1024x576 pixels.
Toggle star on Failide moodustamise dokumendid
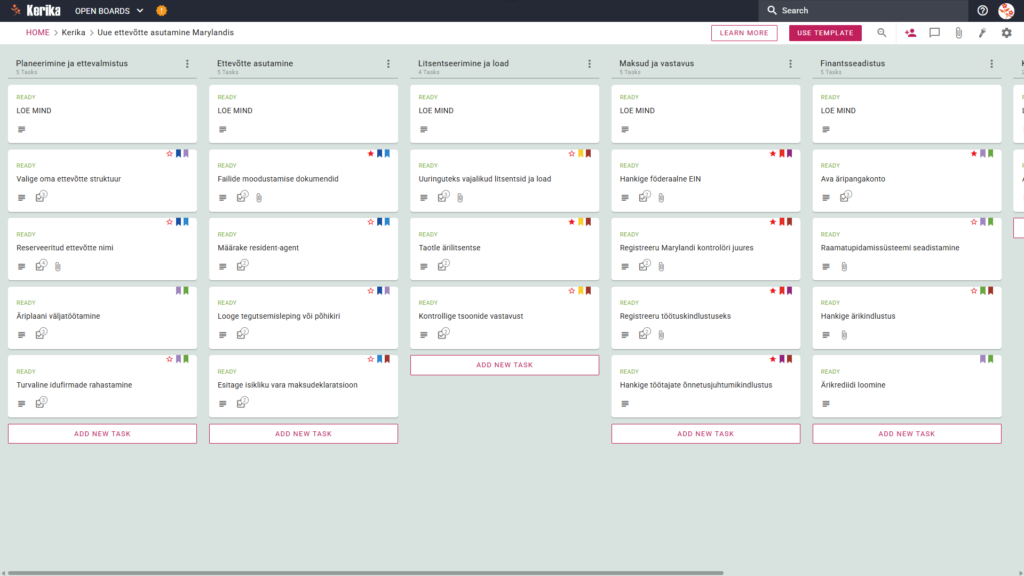click(371, 153)
